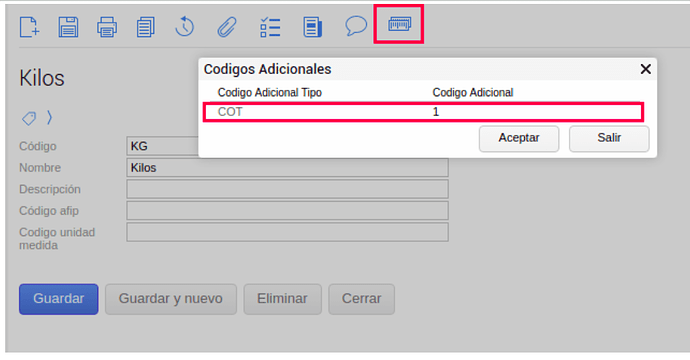Click the Descripción input field

[x=287, y=189]
